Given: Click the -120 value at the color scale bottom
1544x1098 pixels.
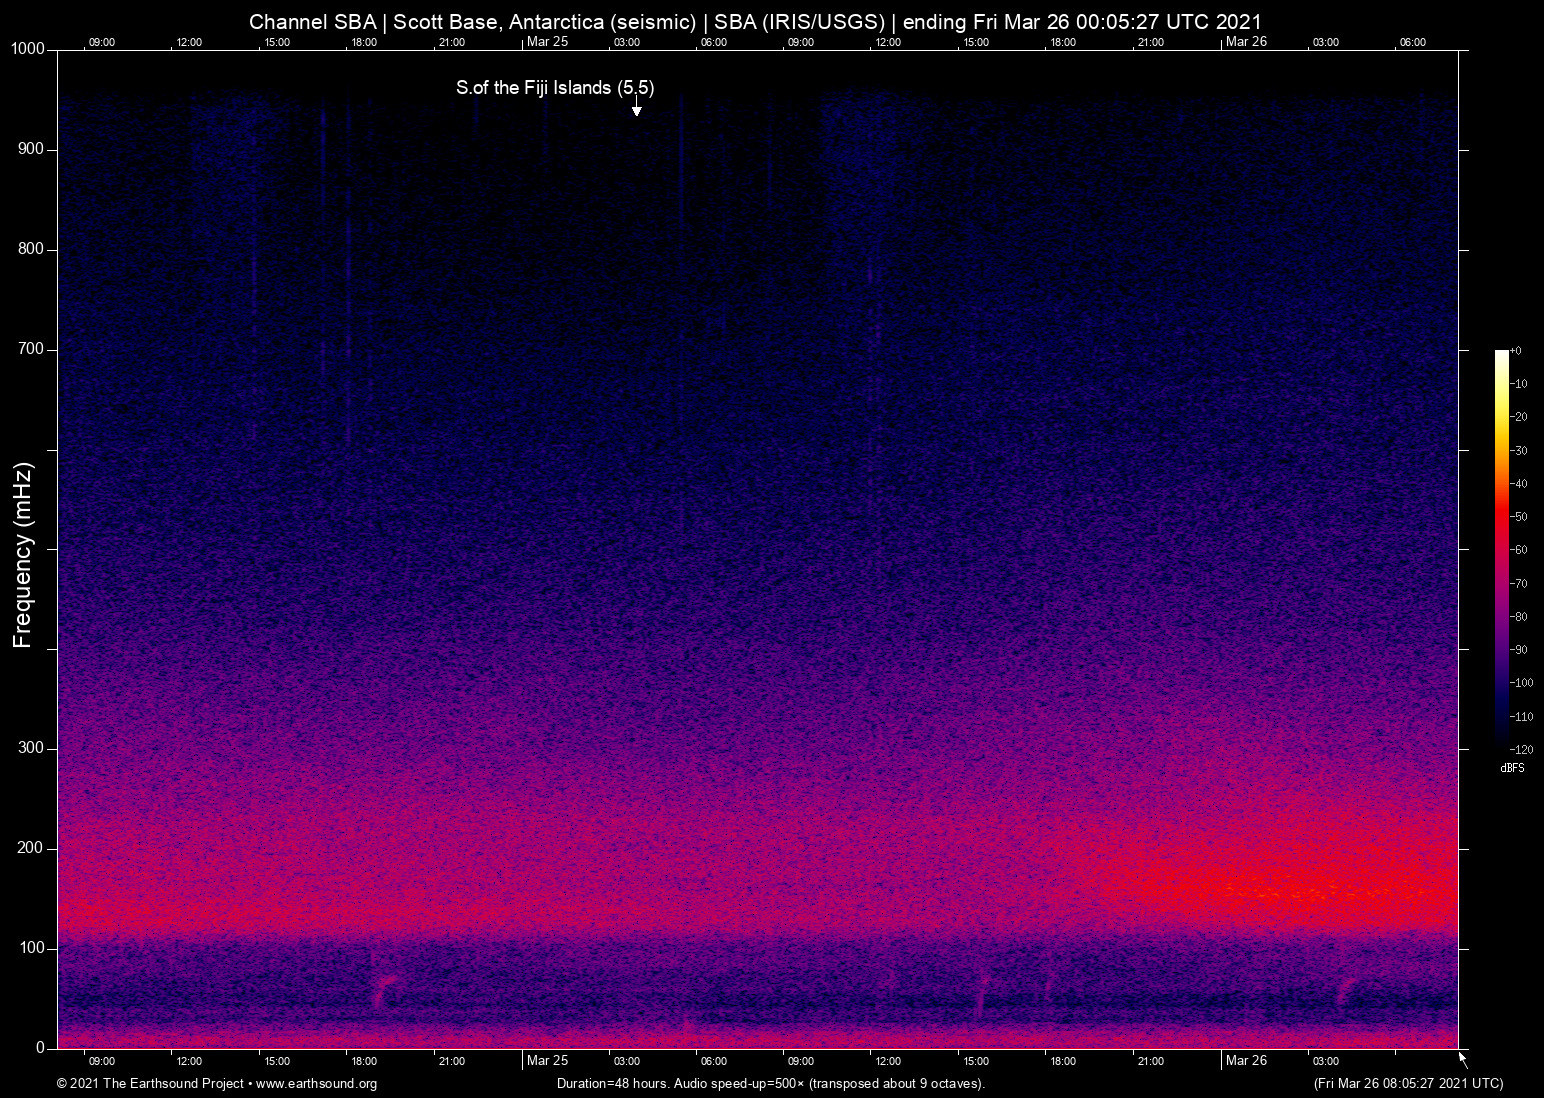Looking at the screenshot, I should click(x=1520, y=749).
